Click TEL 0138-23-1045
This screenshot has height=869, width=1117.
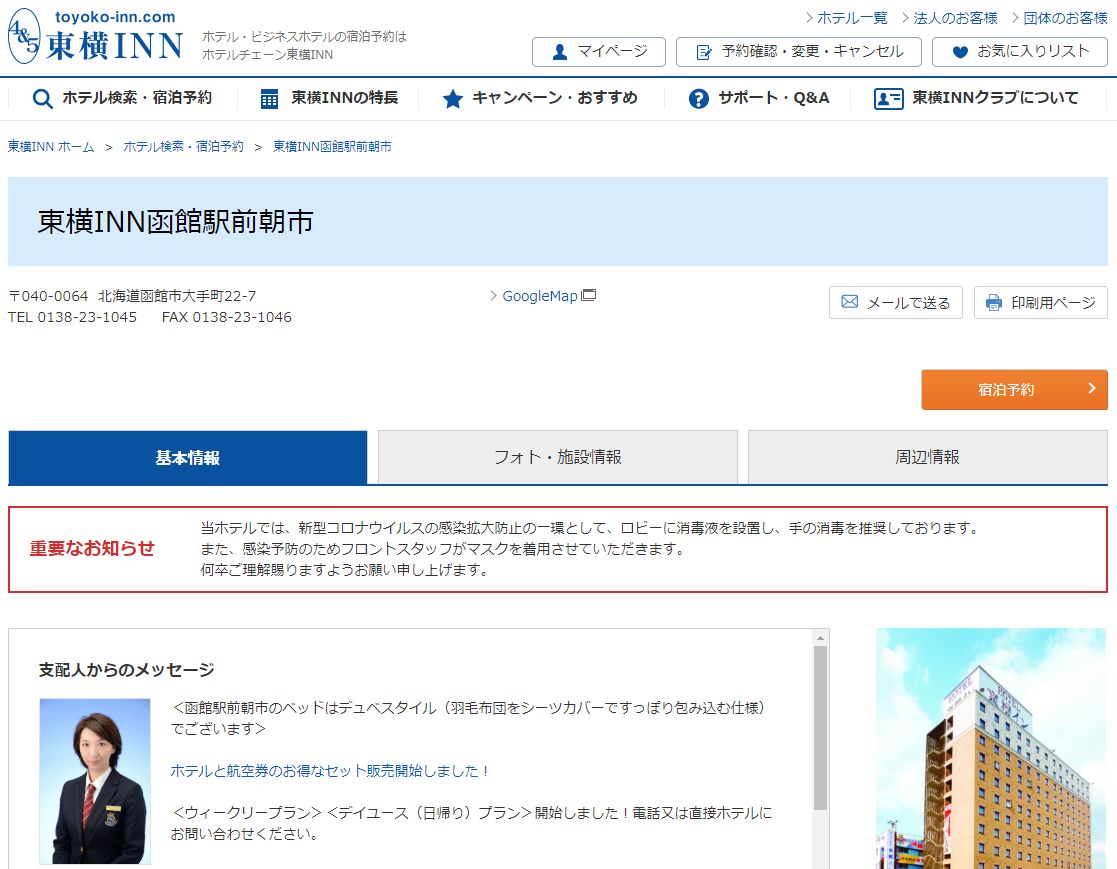[72, 318]
